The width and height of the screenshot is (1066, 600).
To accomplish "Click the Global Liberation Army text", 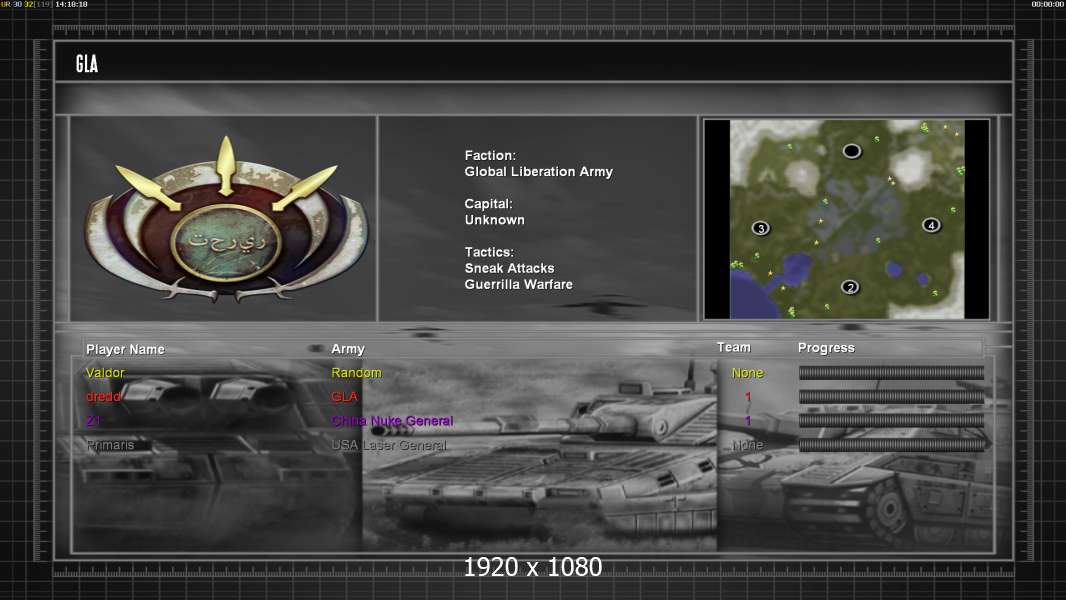I will [538, 172].
